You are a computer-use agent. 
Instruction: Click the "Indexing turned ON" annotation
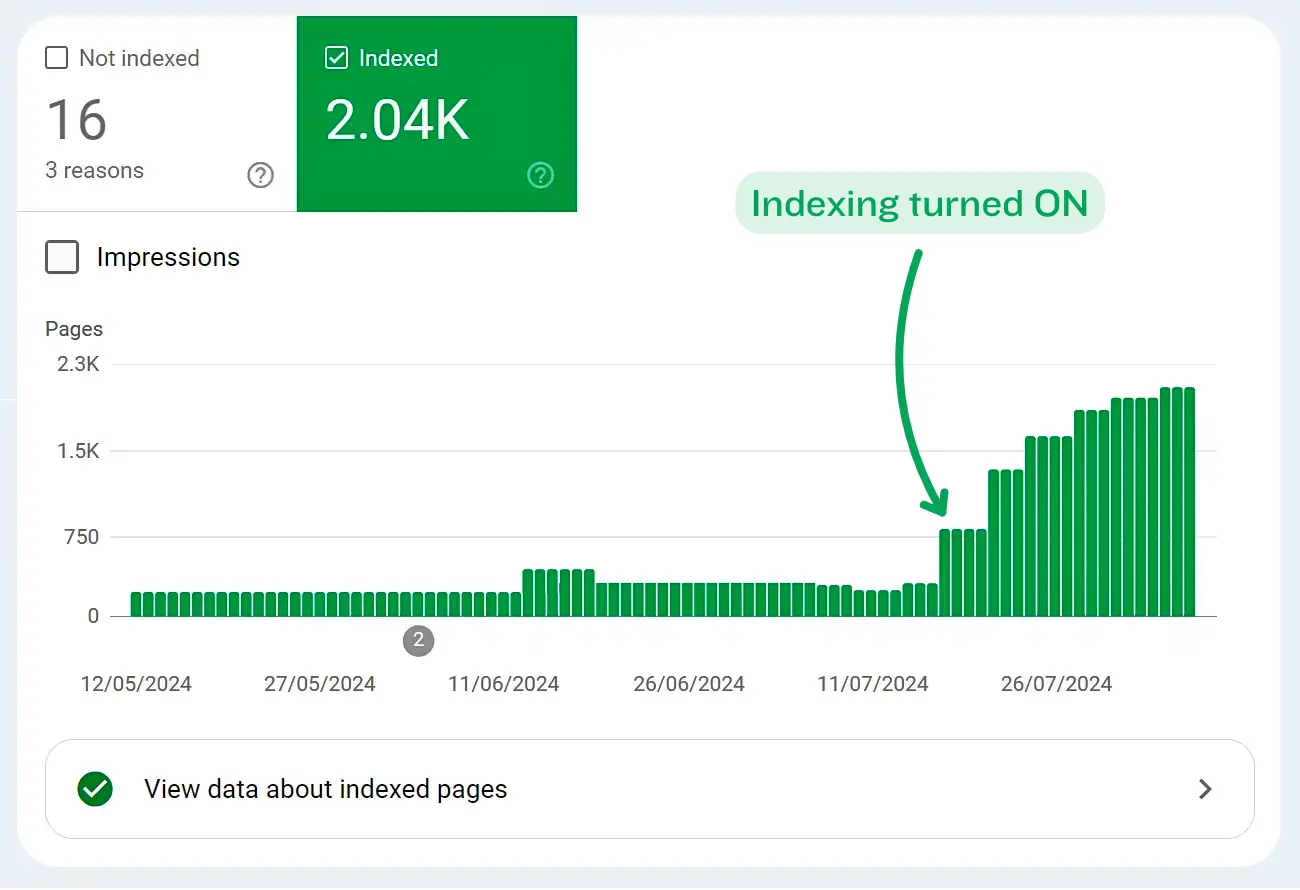click(x=919, y=203)
